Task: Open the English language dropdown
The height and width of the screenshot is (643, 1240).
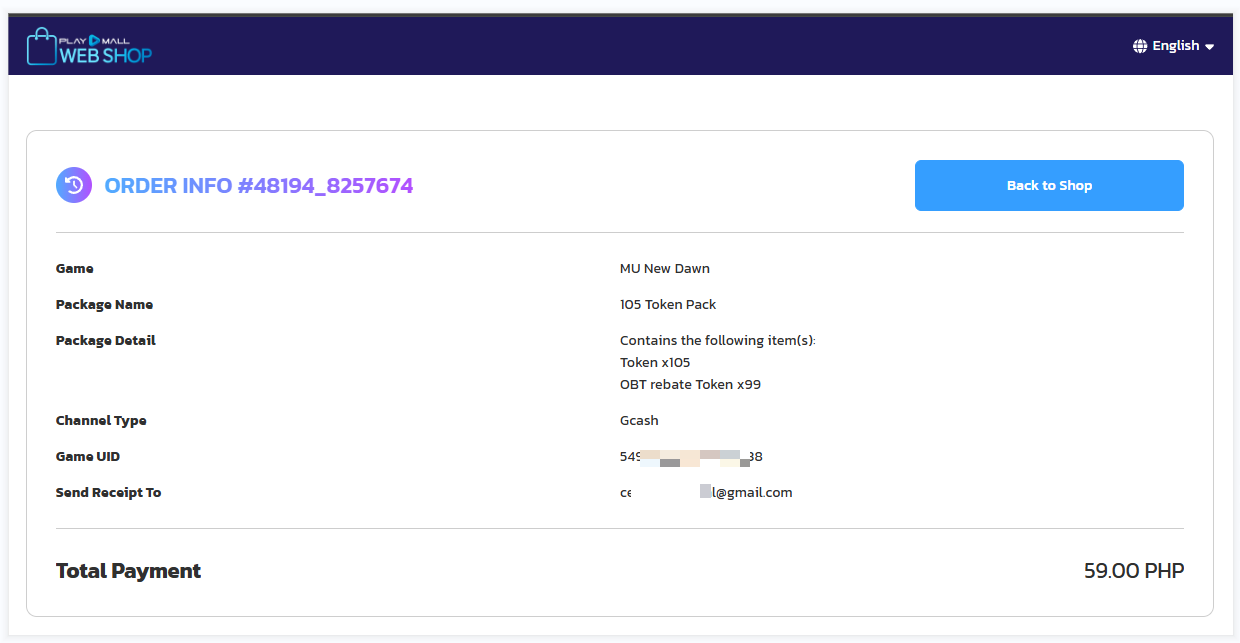Action: coord(1174,46)
